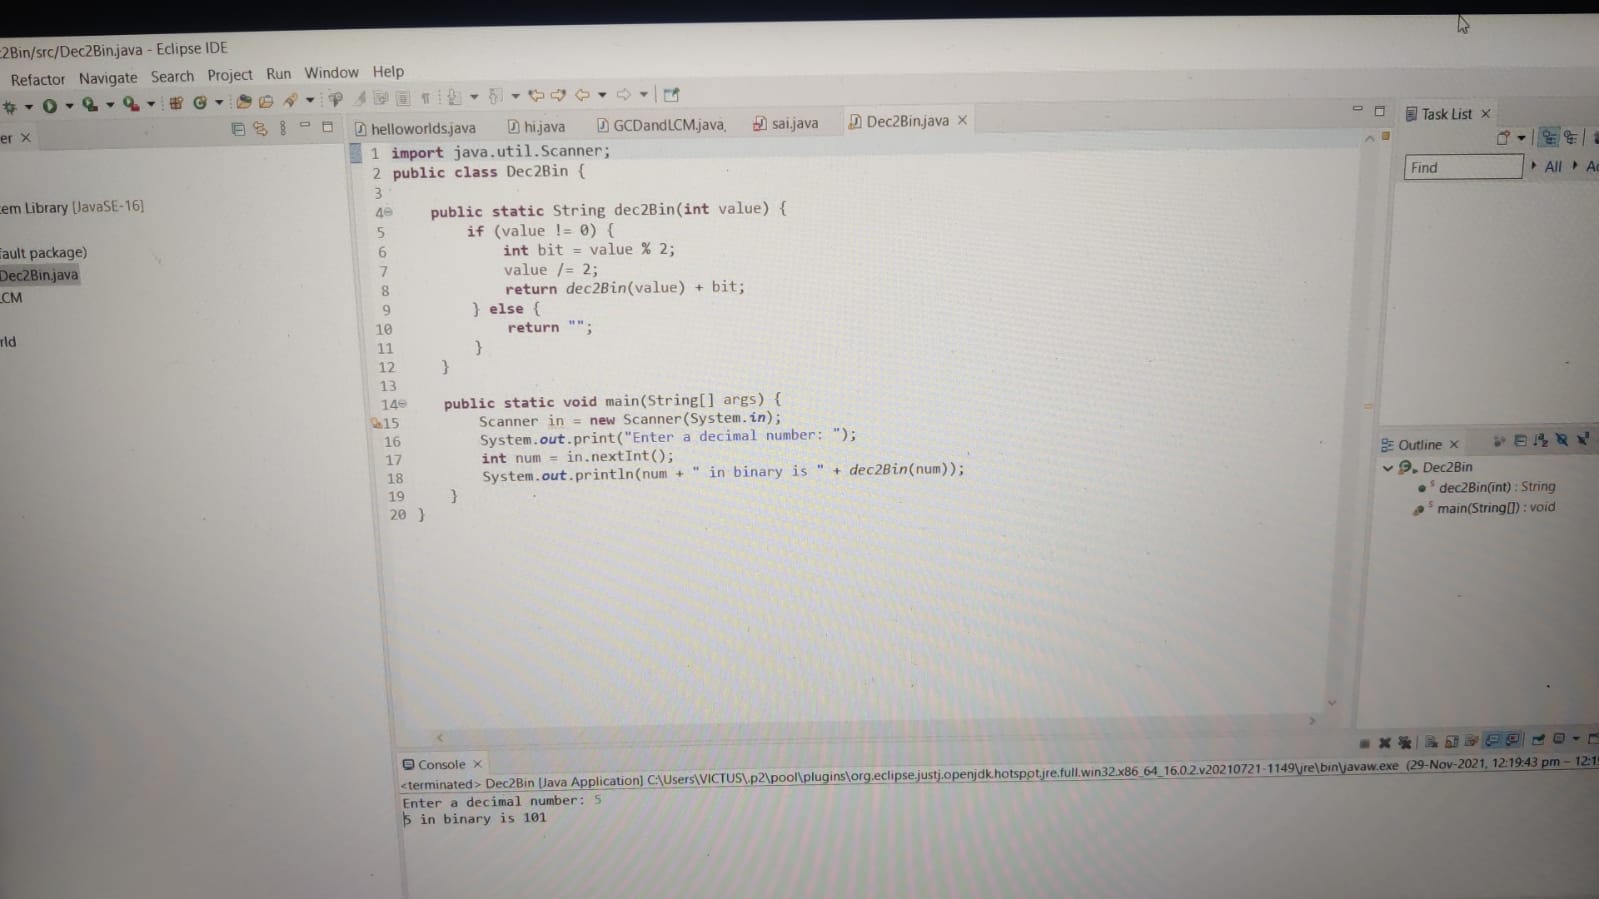Click the Coverage launch icon
1599x899 pixels.
[x=89, y=105]
